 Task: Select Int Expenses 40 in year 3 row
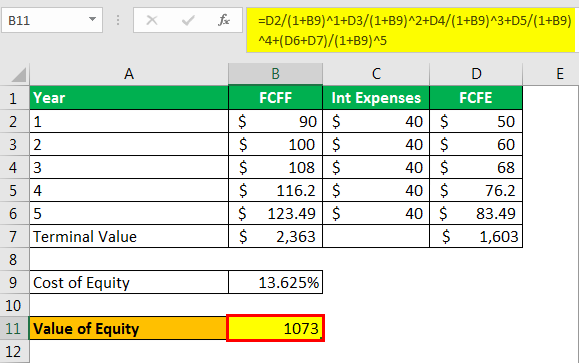[376, 167]
